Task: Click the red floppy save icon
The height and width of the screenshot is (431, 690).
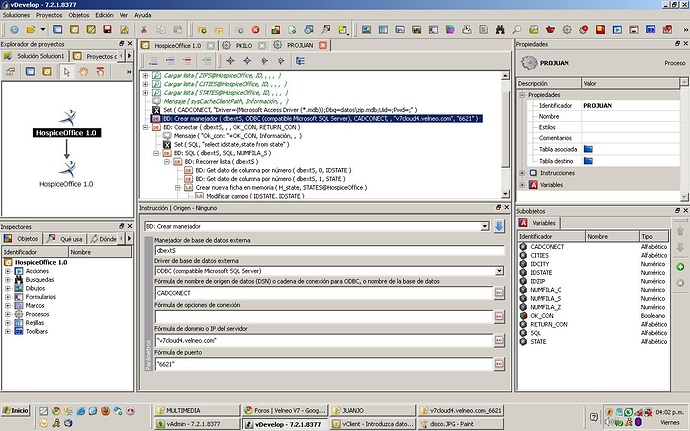Action: (x=107, y=30)
